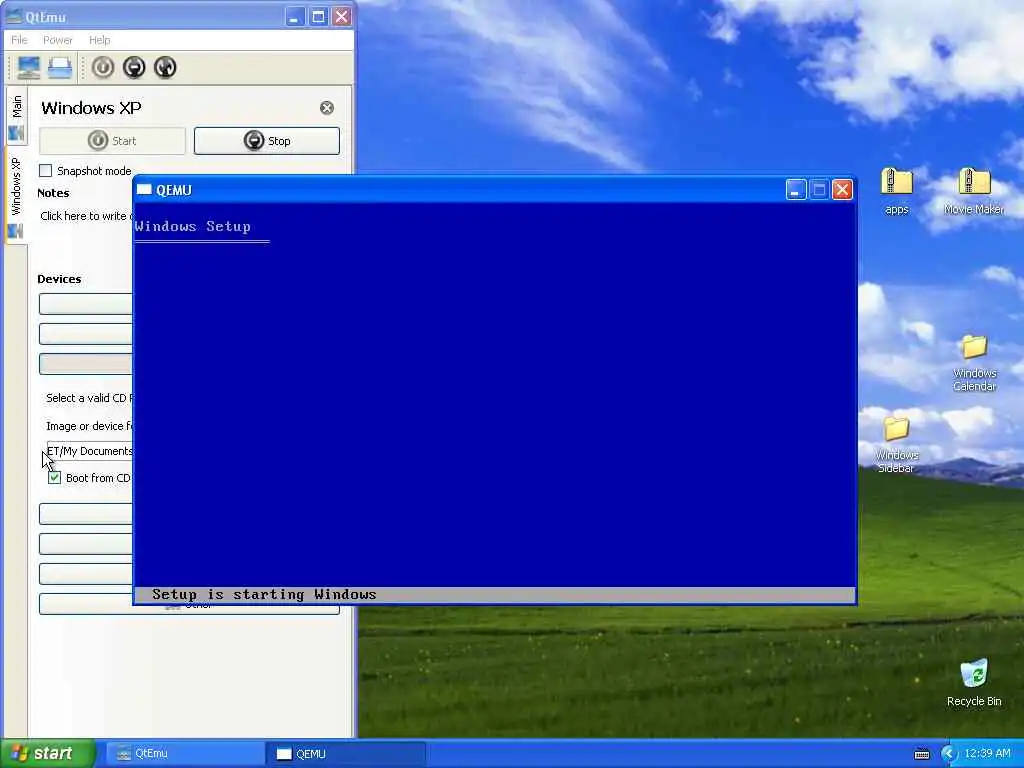Enable the Snapshot mode checkbox
The height and width of the screenshot is (768, 1024).
[x=46, y=170]
